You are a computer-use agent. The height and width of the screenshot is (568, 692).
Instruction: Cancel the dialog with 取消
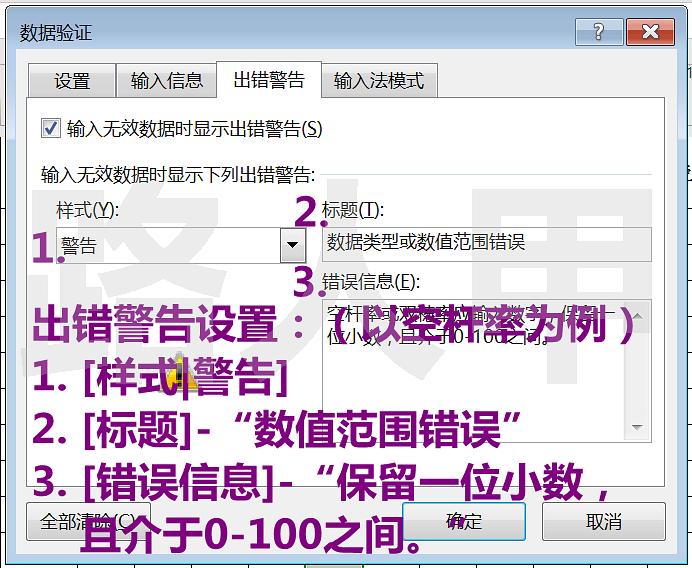point(603,521)
